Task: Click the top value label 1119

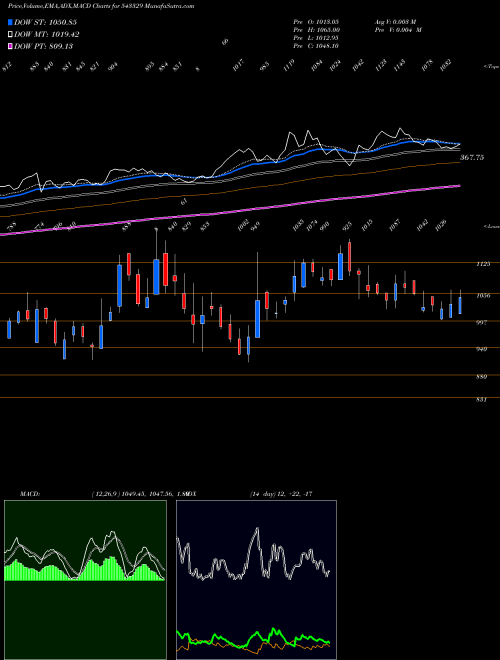Action: (289, 65)
